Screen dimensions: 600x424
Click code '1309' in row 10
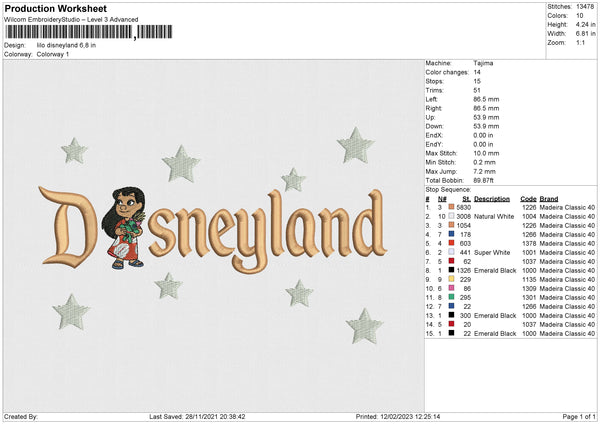tap(529, 289)
